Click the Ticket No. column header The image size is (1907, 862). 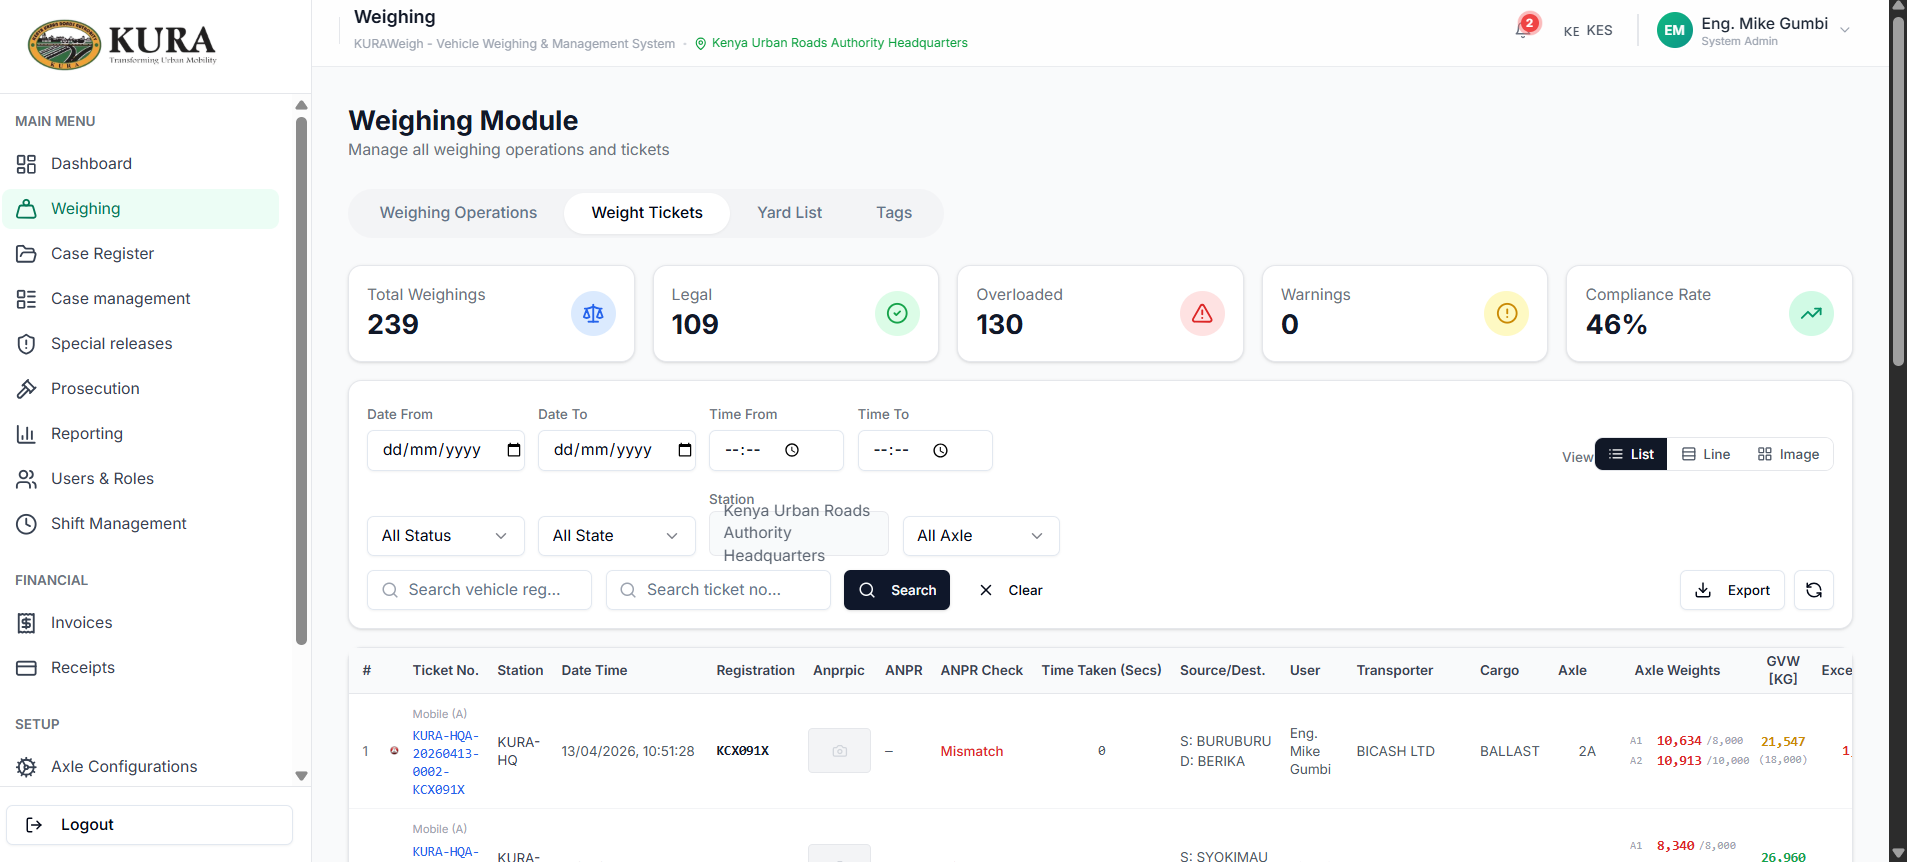445,670
